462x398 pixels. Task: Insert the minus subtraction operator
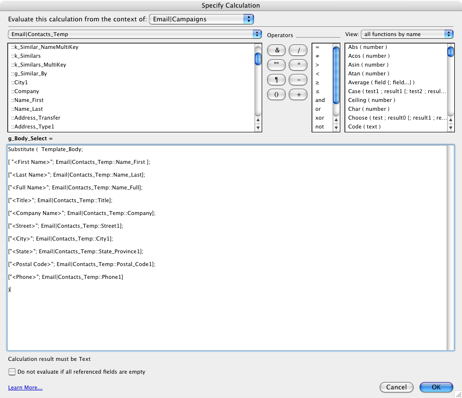[x=298, y=80]
